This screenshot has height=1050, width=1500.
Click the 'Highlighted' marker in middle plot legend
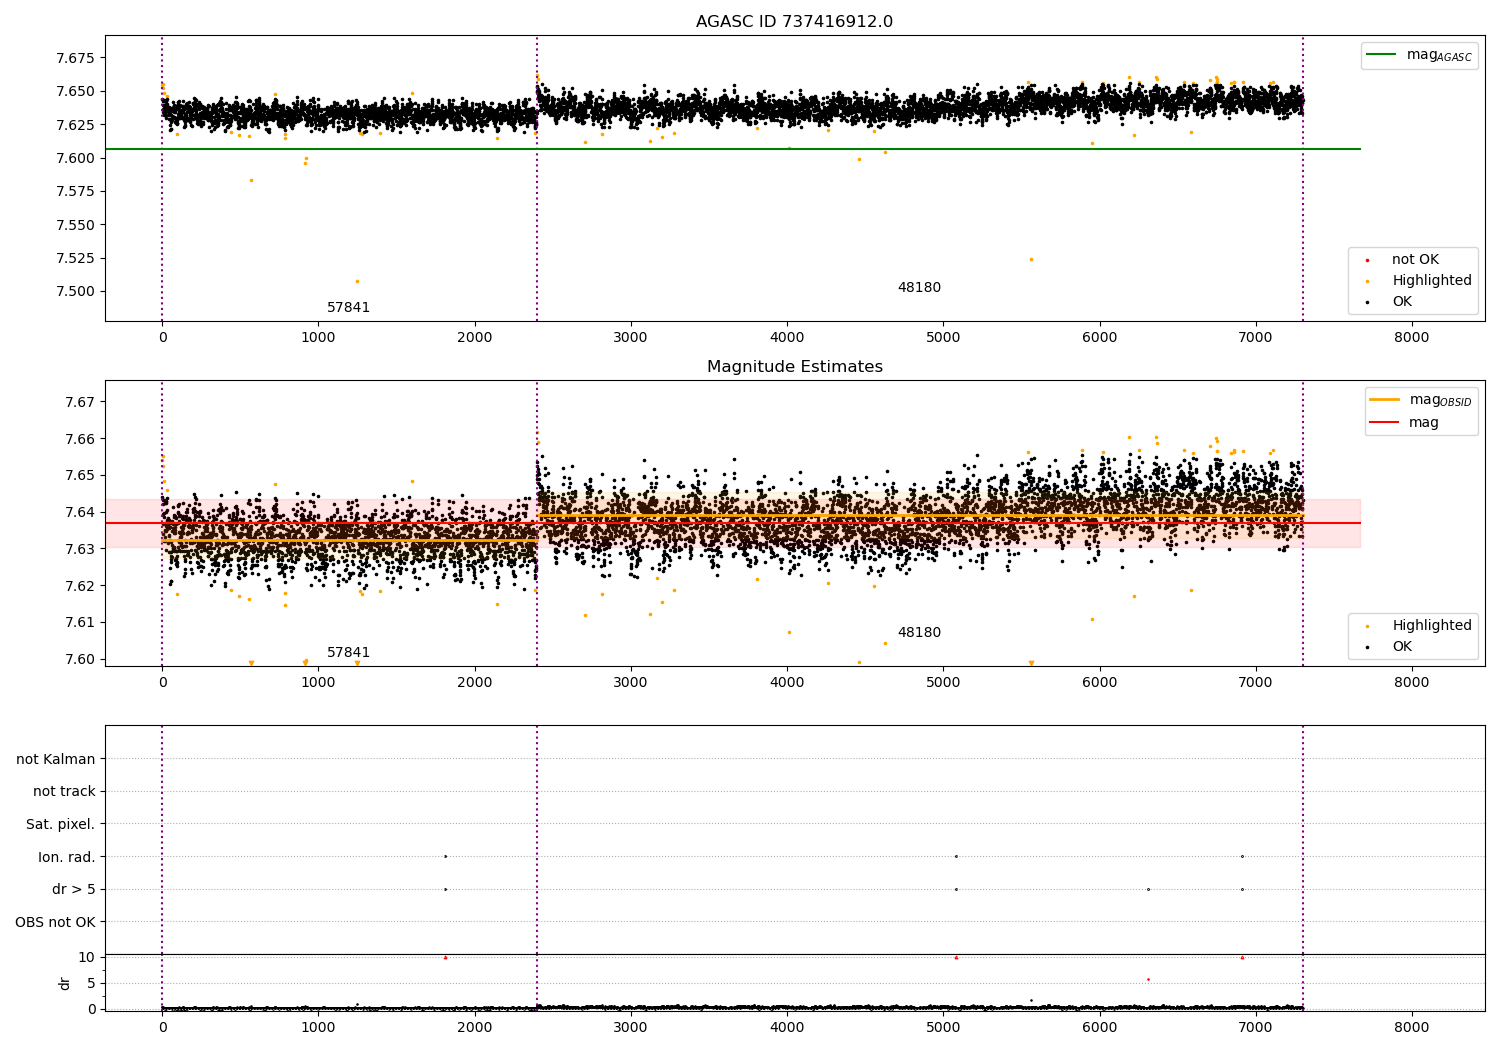point(1367,626)
